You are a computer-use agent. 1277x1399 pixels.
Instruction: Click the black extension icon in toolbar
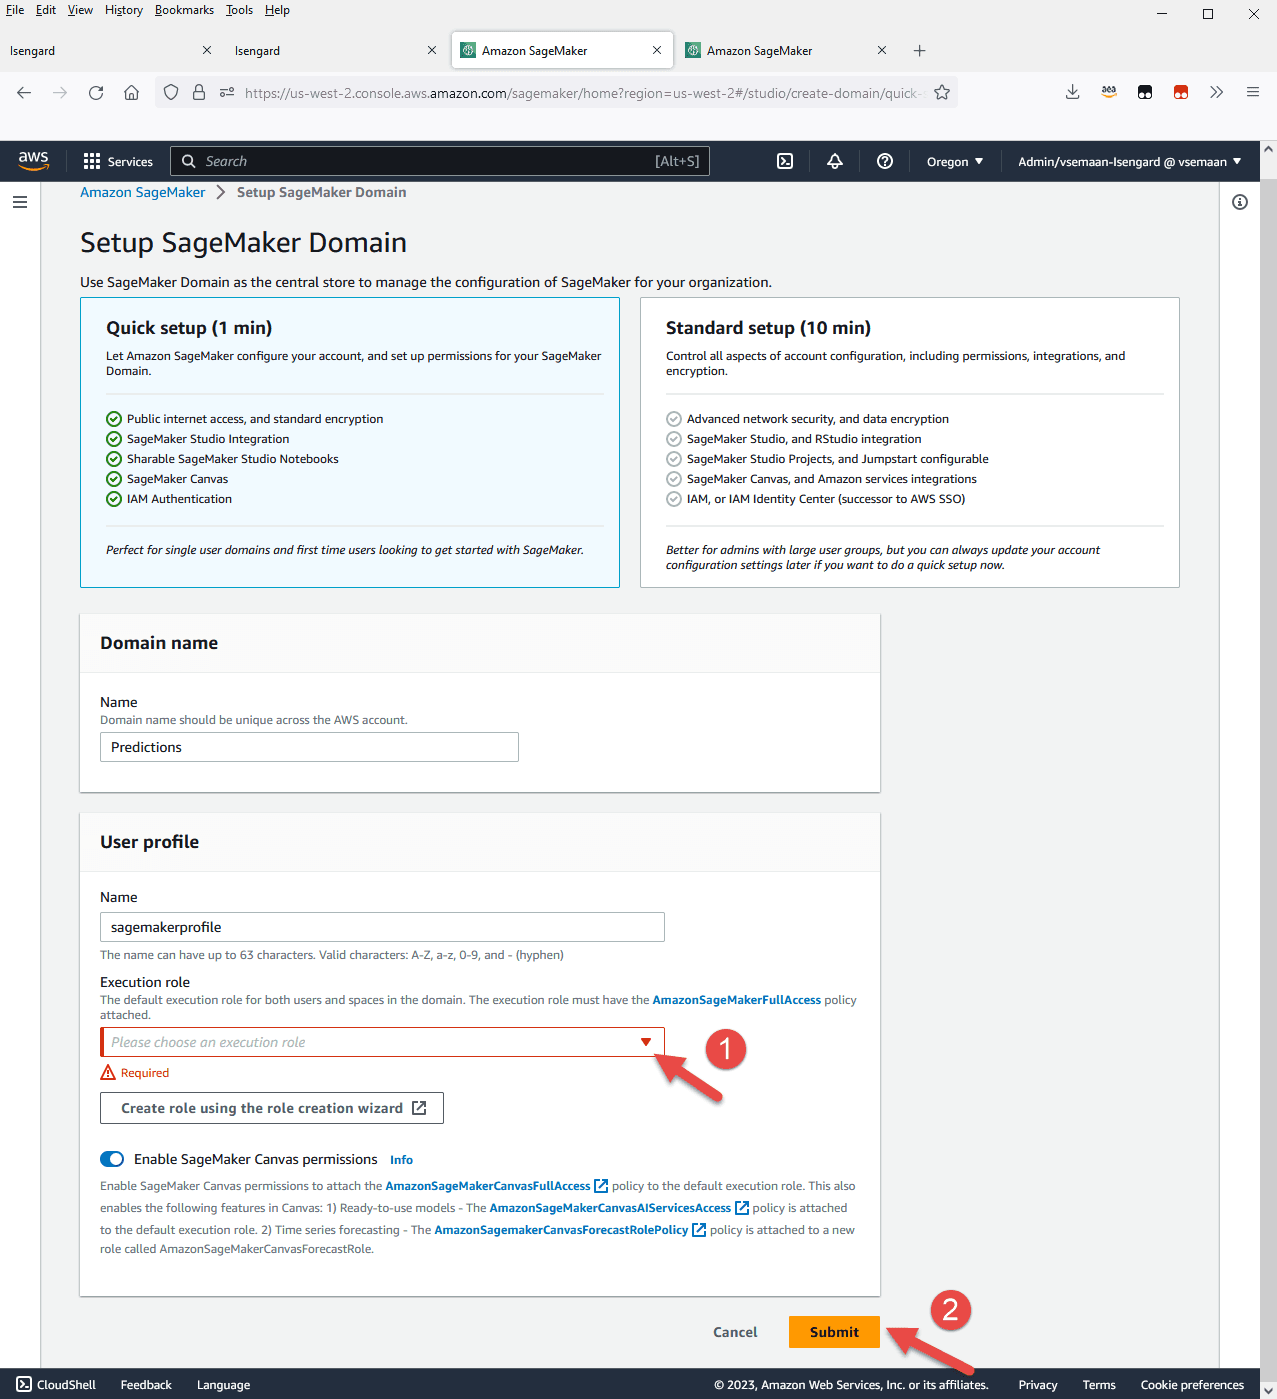point(1145,92)
